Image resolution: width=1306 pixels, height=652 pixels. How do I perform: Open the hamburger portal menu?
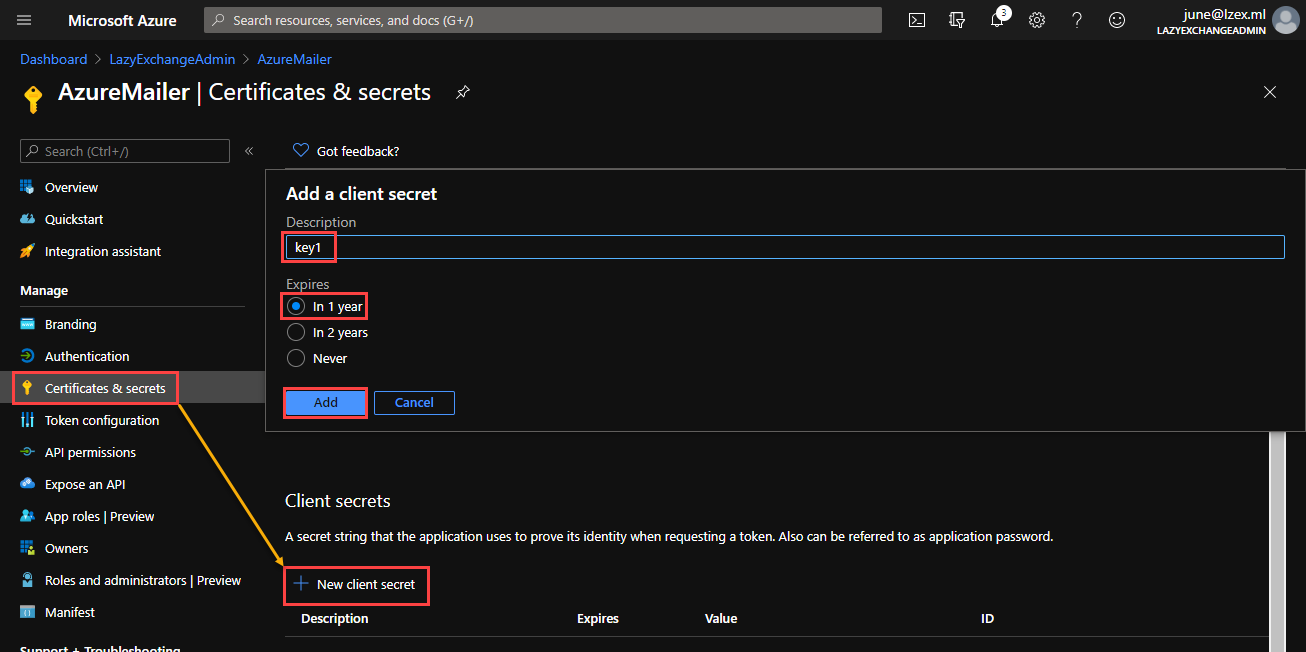tap(25, 20)
